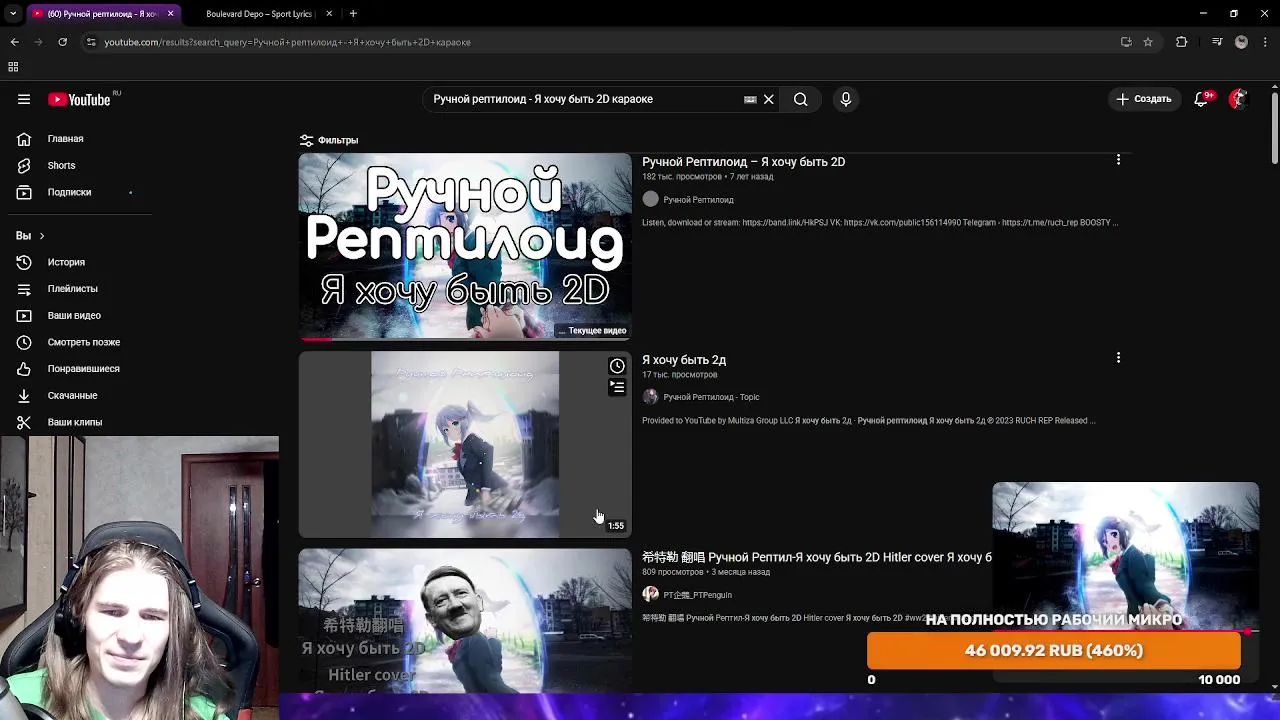Expand the Вы section chevron

41,236
